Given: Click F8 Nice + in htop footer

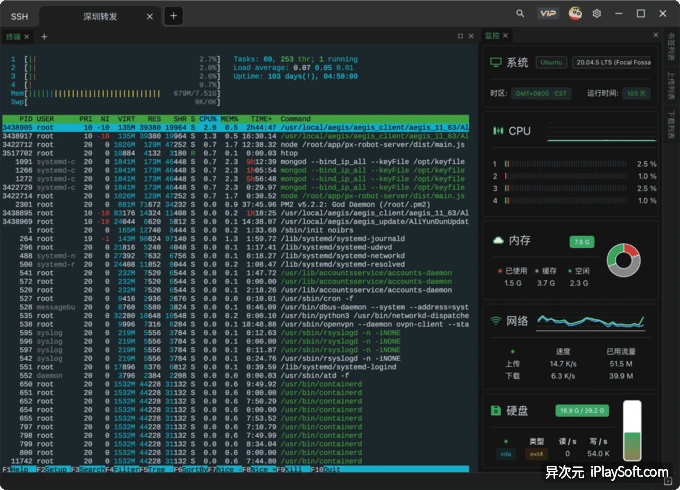Looking at the screenshot, I should pyautogui.click(x=259, y=470).
